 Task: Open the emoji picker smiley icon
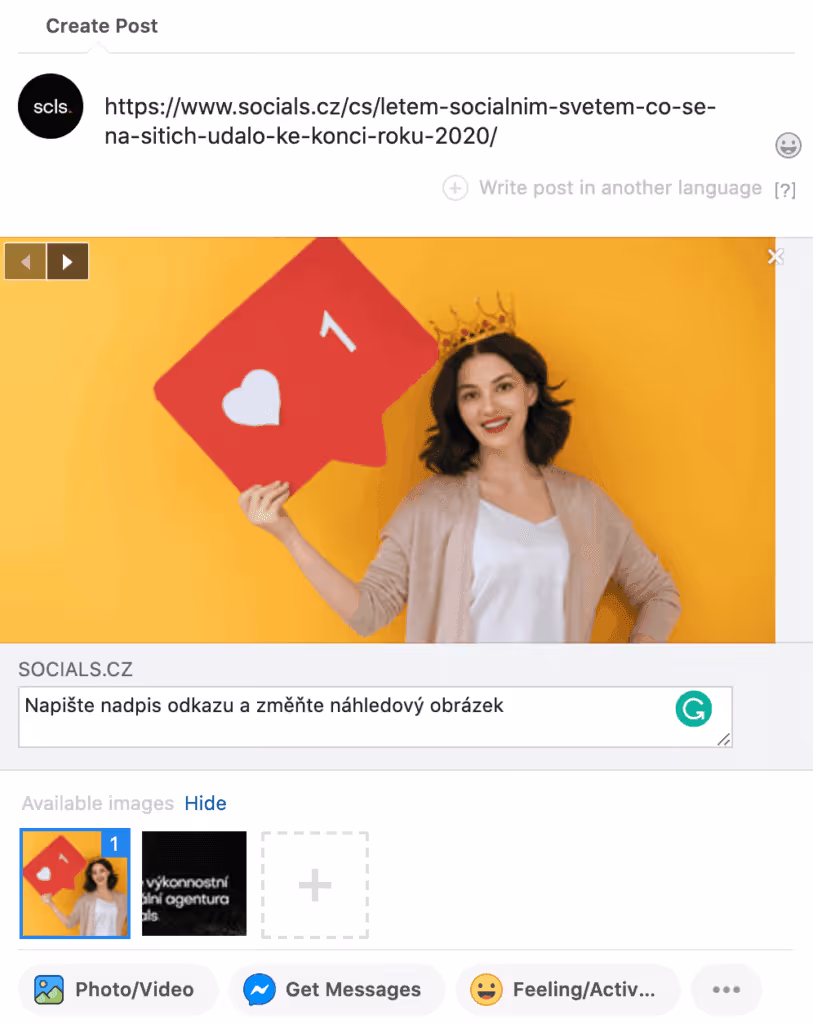(x=788, y=145)
